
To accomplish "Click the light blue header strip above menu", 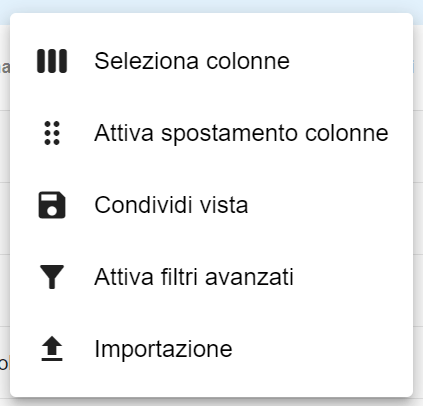I will pos(211,6).
